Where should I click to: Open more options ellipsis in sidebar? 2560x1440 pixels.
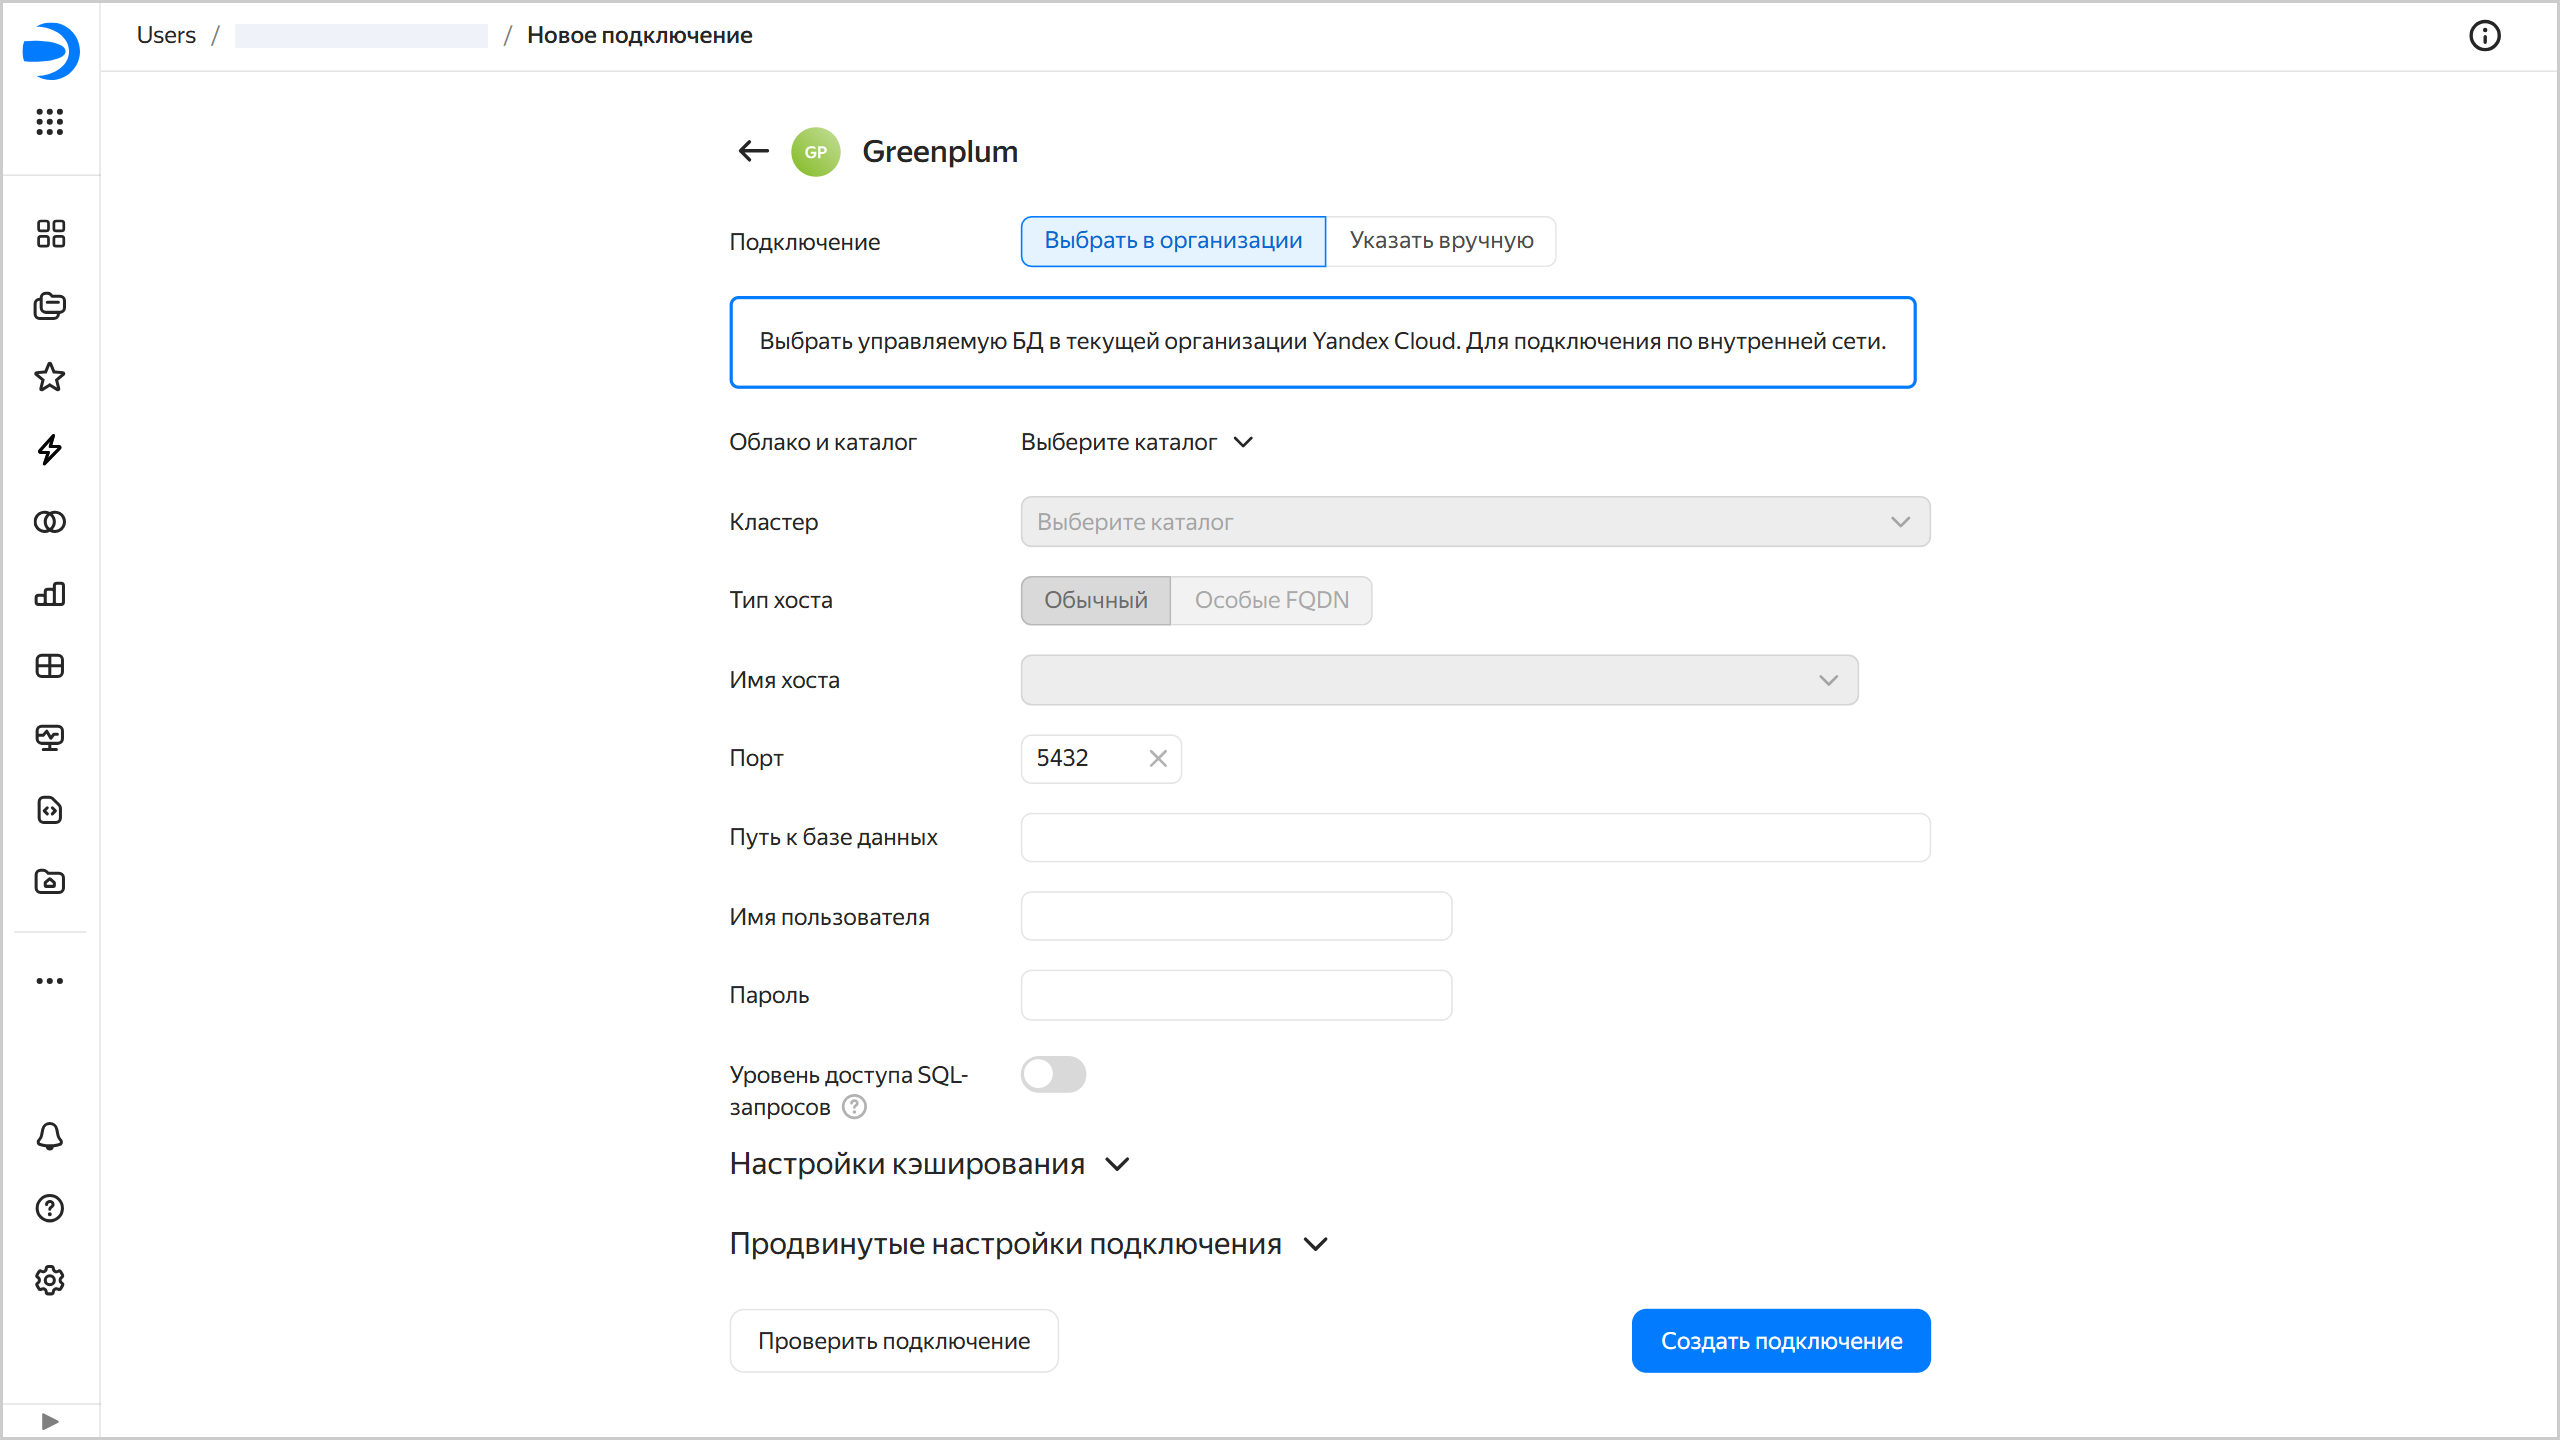(x=50, y=981)
